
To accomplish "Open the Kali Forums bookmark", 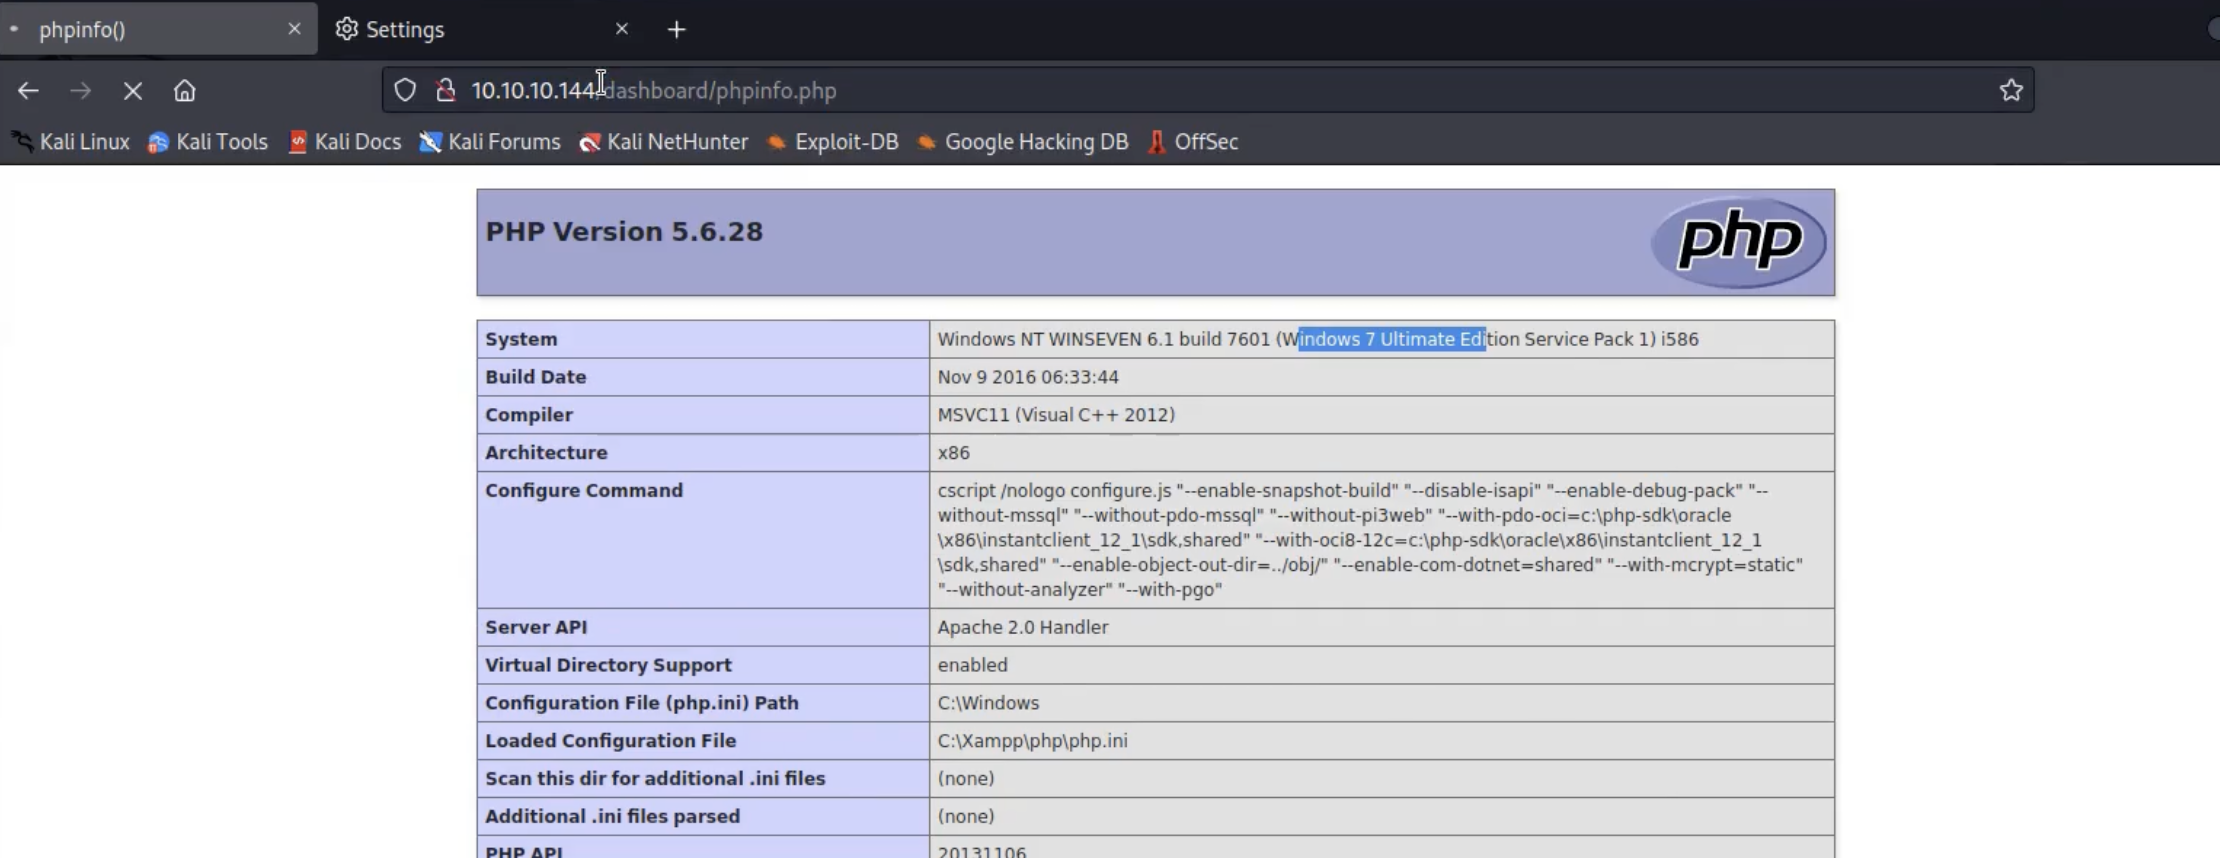I will (x=490, y=142).
